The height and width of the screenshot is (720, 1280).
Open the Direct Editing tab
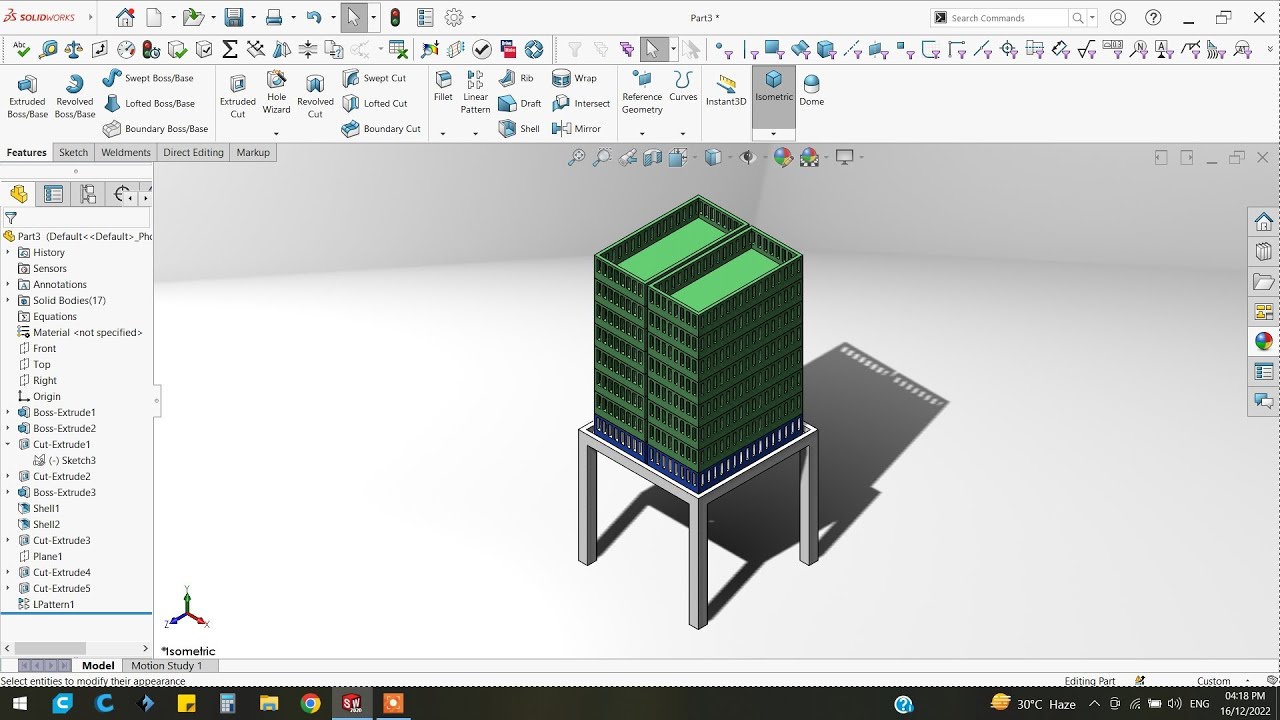[193, 153]
